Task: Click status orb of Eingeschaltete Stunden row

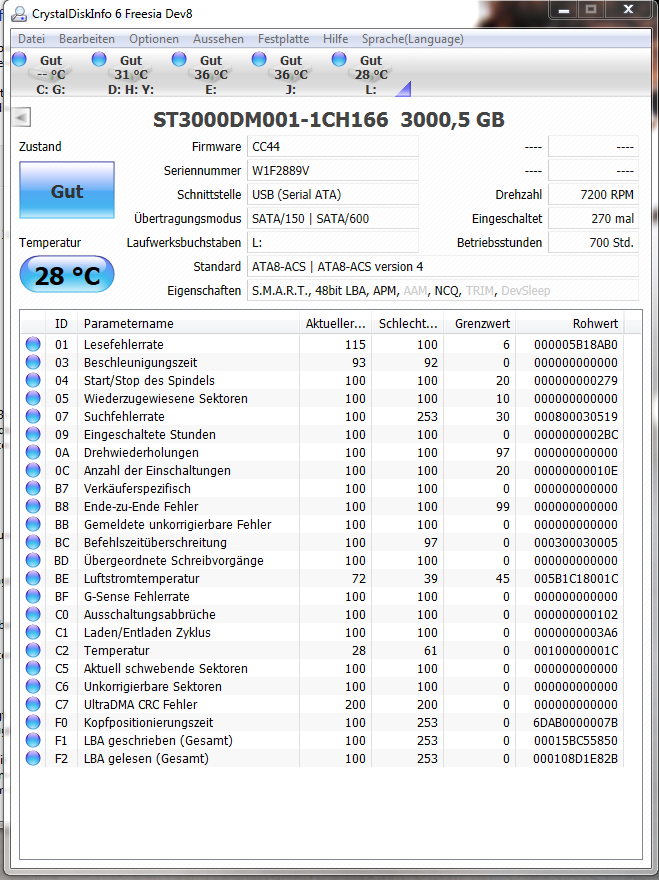Action: [x=33, y=434]
